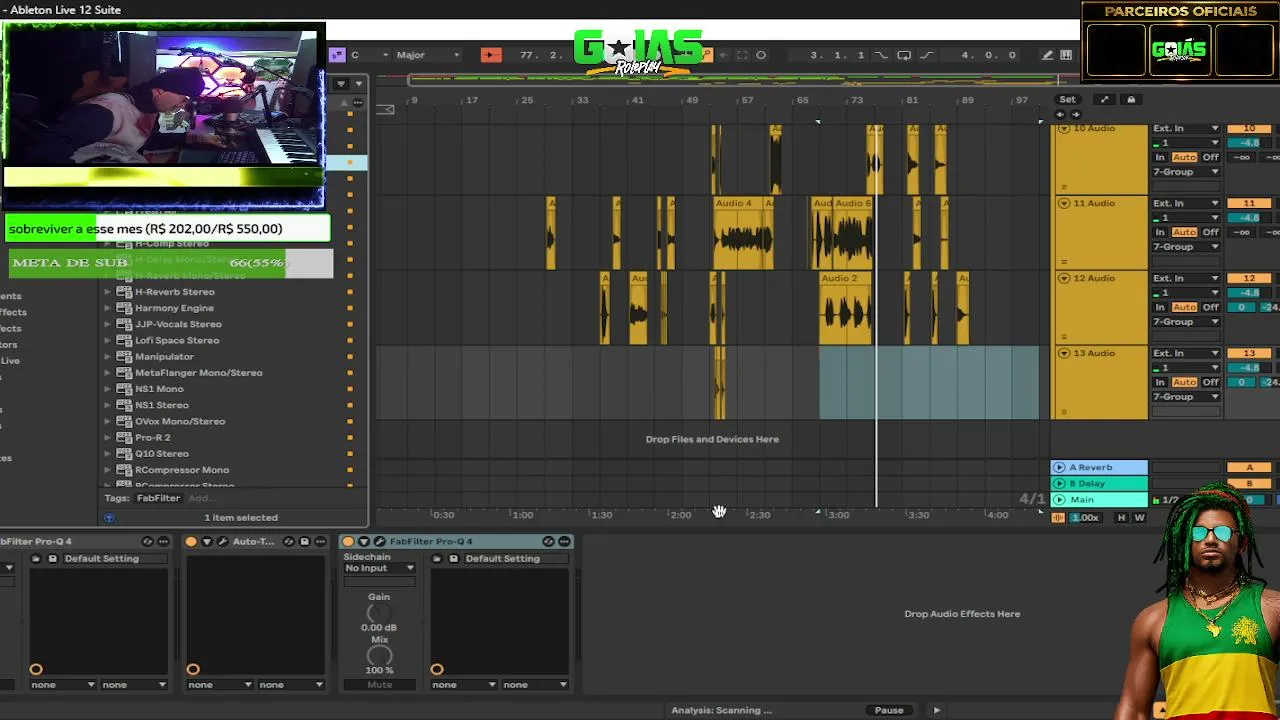
Task: Set track 12 Audio monitor to Off
Action: (1210, 307)
